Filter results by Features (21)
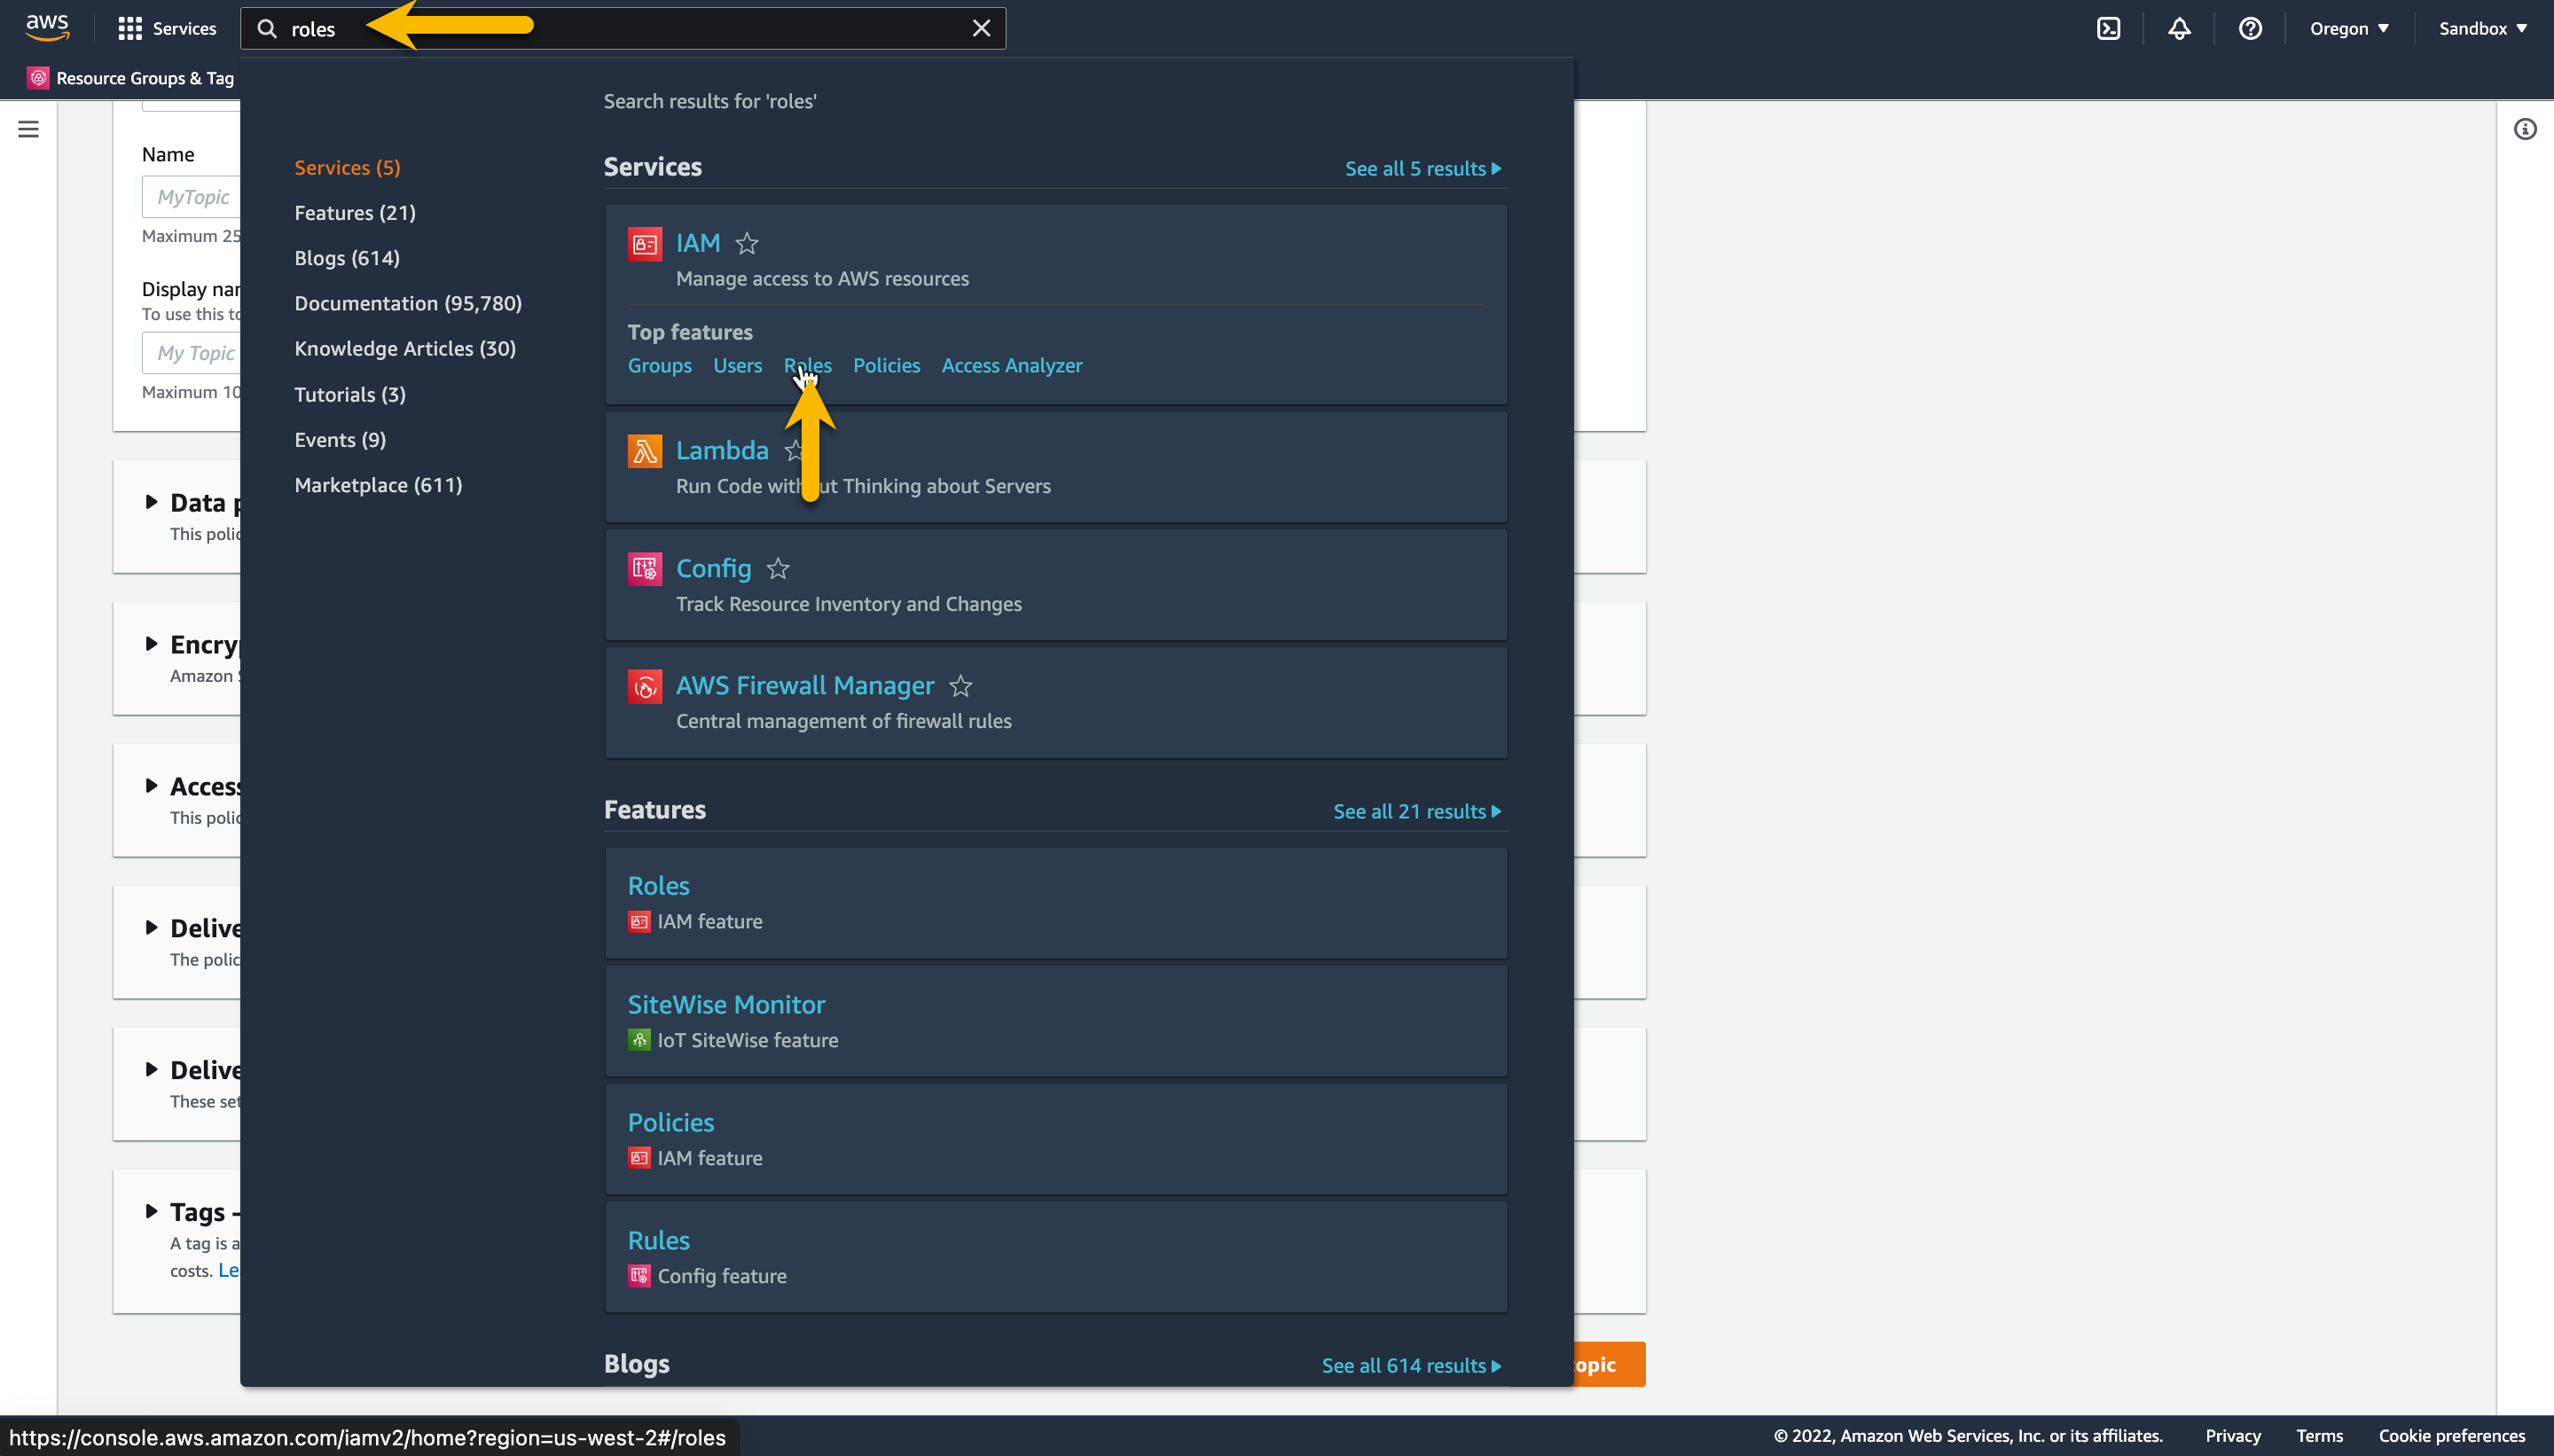The width and height of the screenshot is (2554, 1456). [x=354, y=213]
